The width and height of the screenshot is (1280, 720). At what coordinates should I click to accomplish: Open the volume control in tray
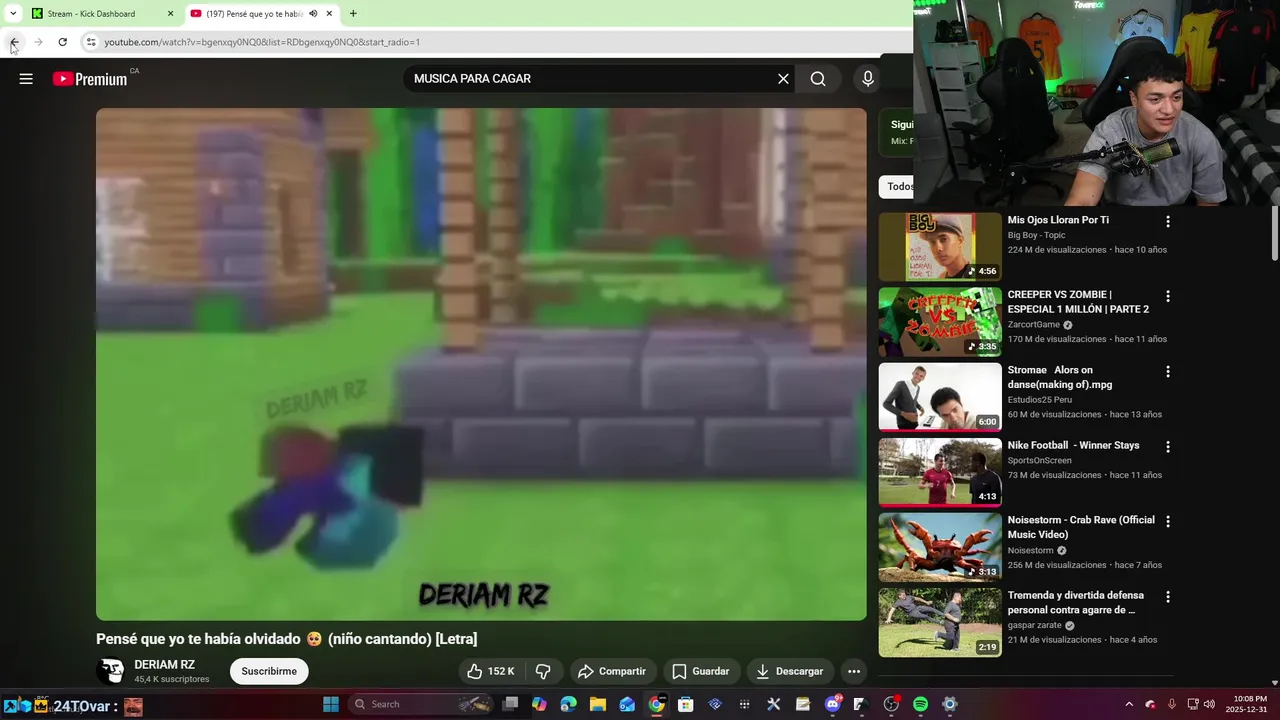click(1209, 704)
